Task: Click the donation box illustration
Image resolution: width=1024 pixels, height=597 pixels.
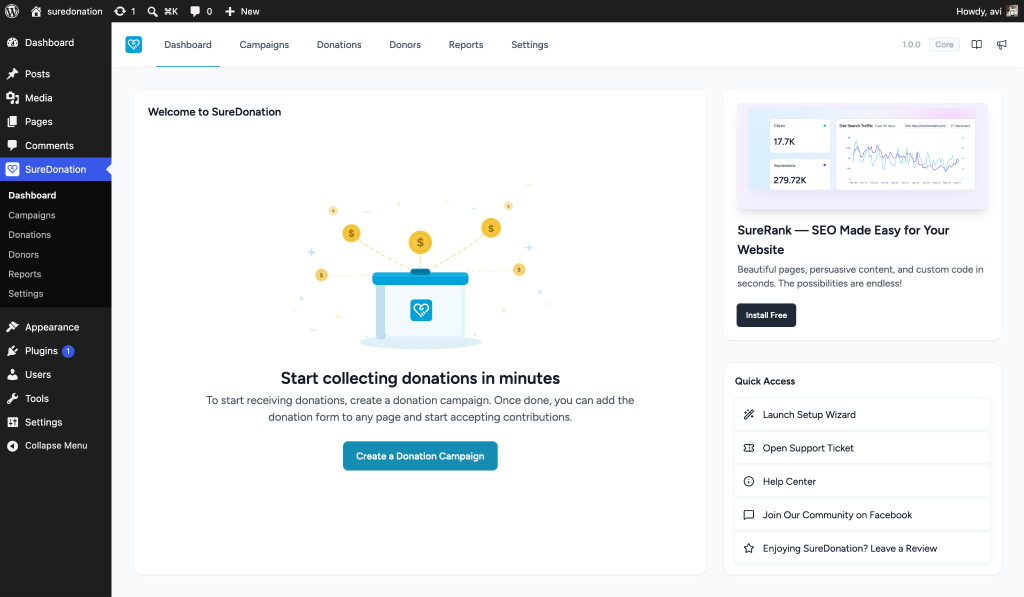Action: [x=420, y=268]
